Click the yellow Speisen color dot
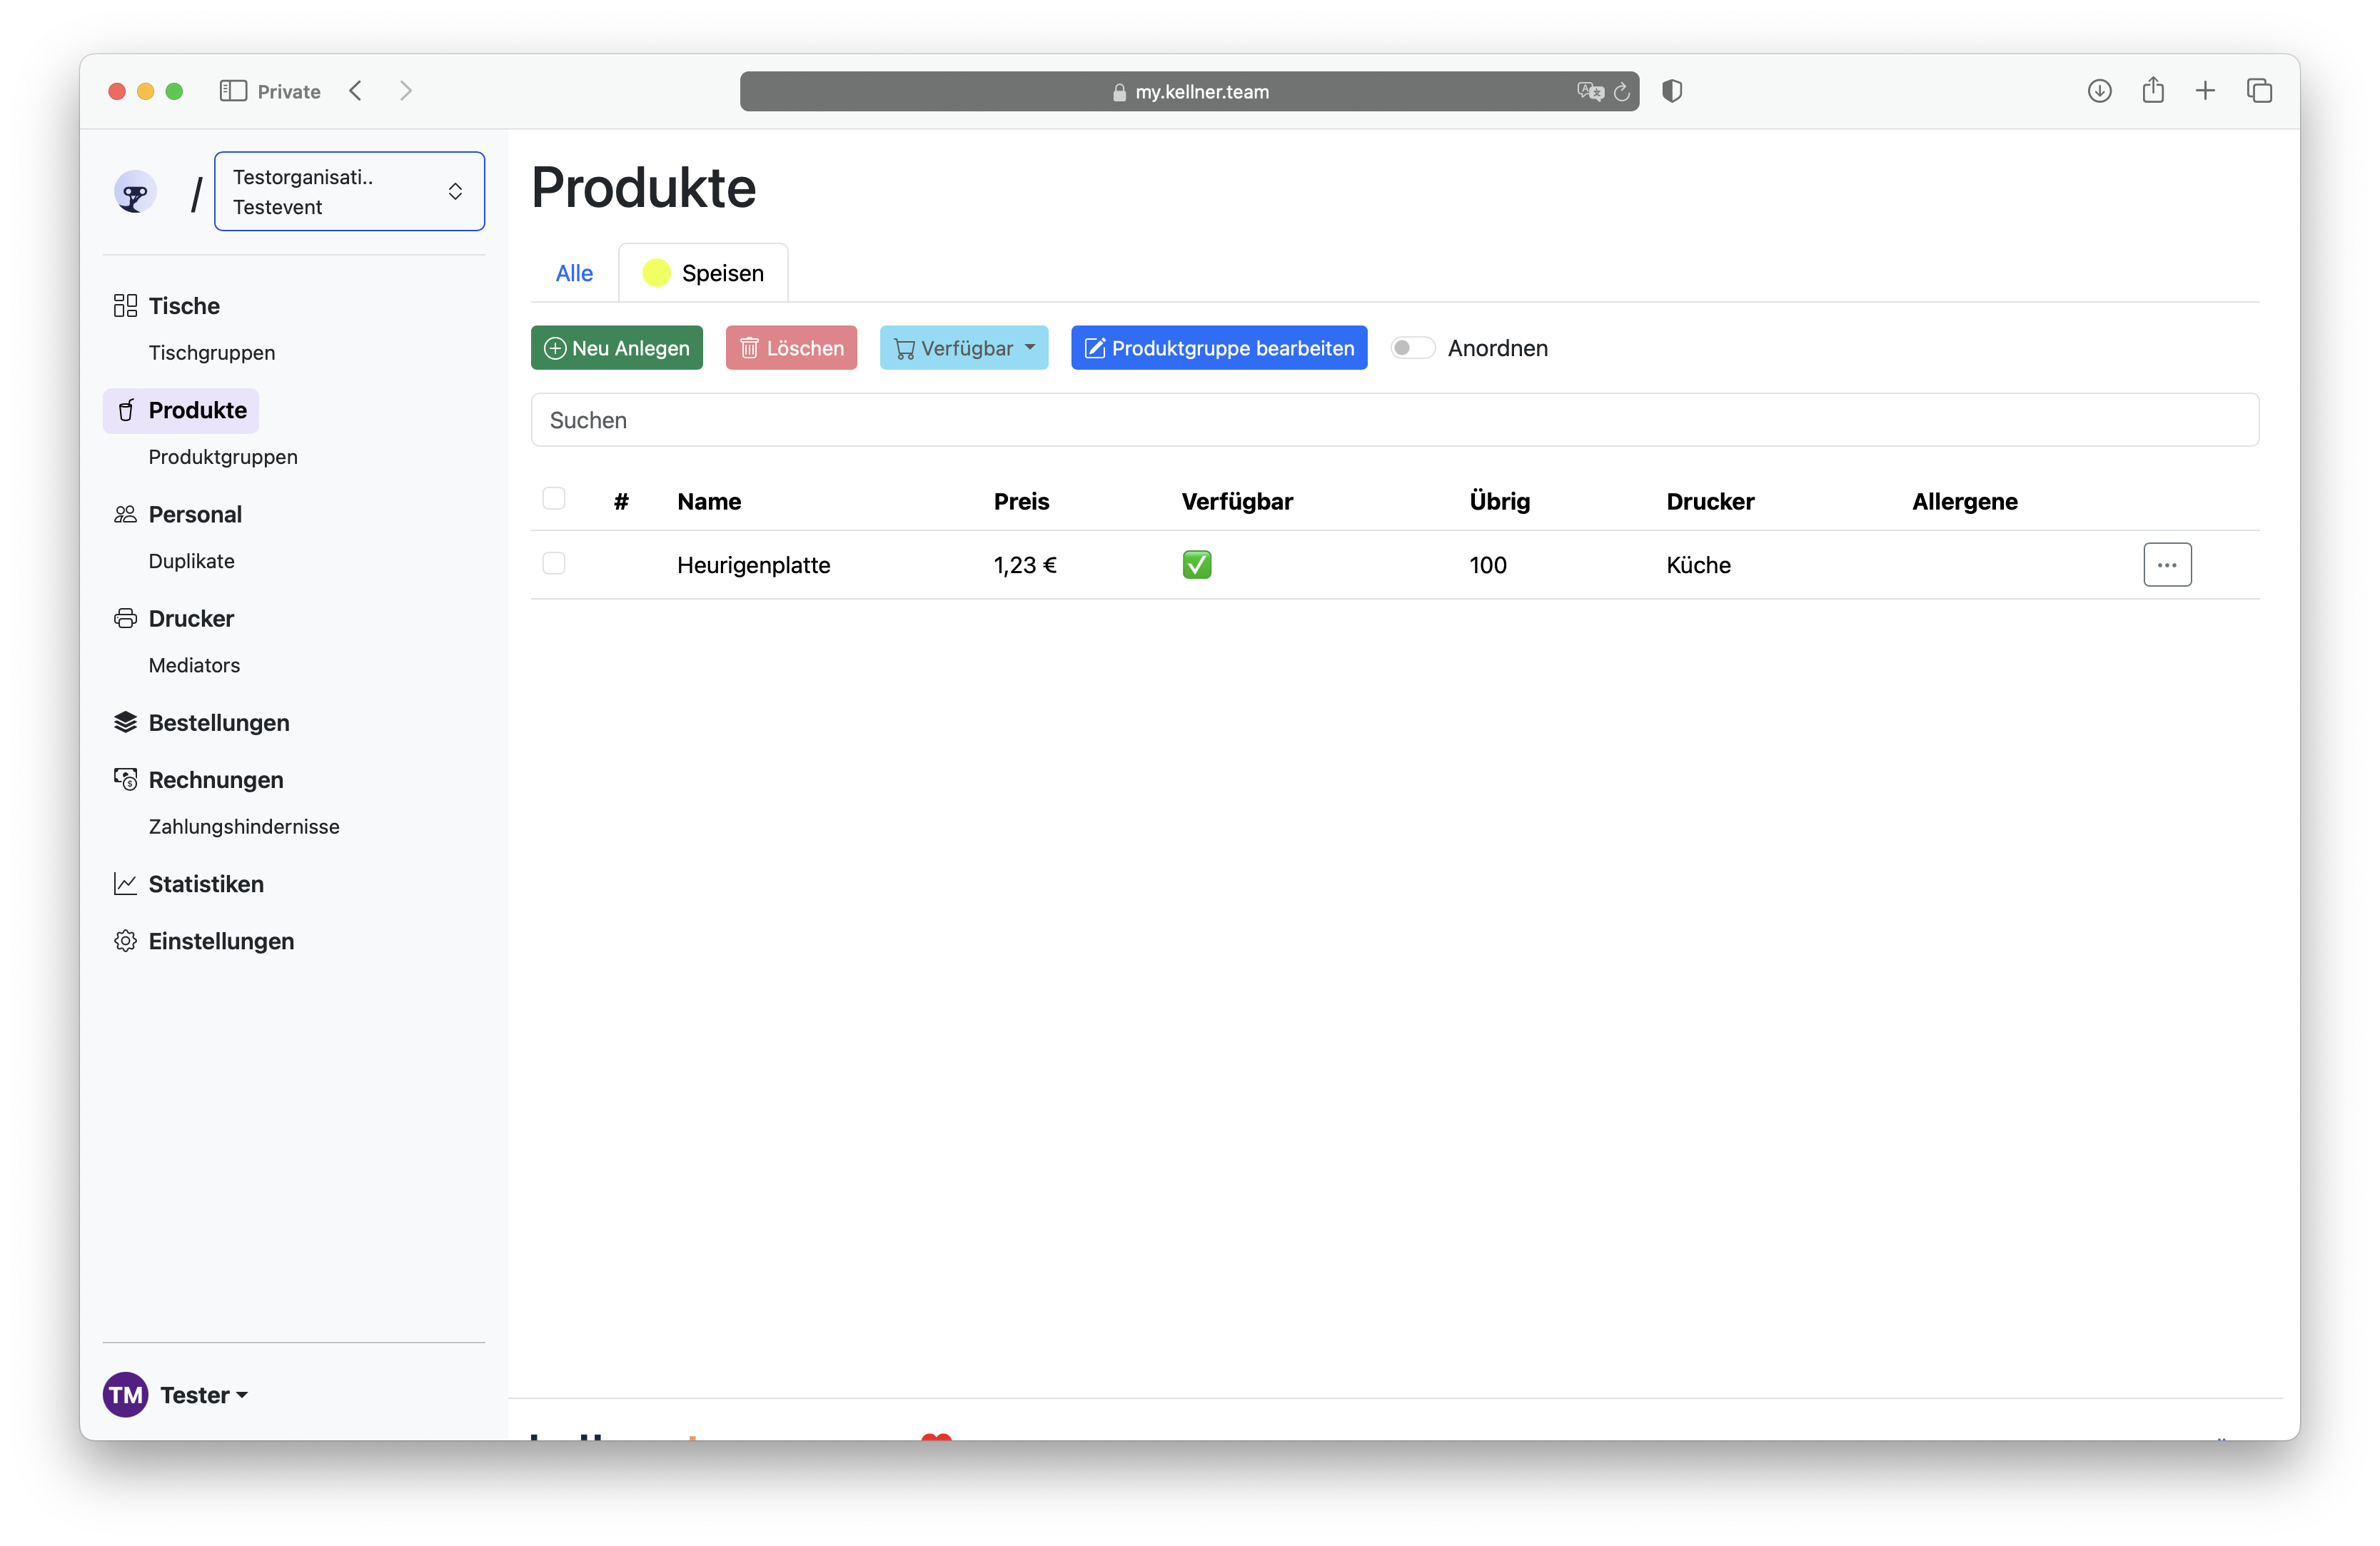 coord(656,273)
